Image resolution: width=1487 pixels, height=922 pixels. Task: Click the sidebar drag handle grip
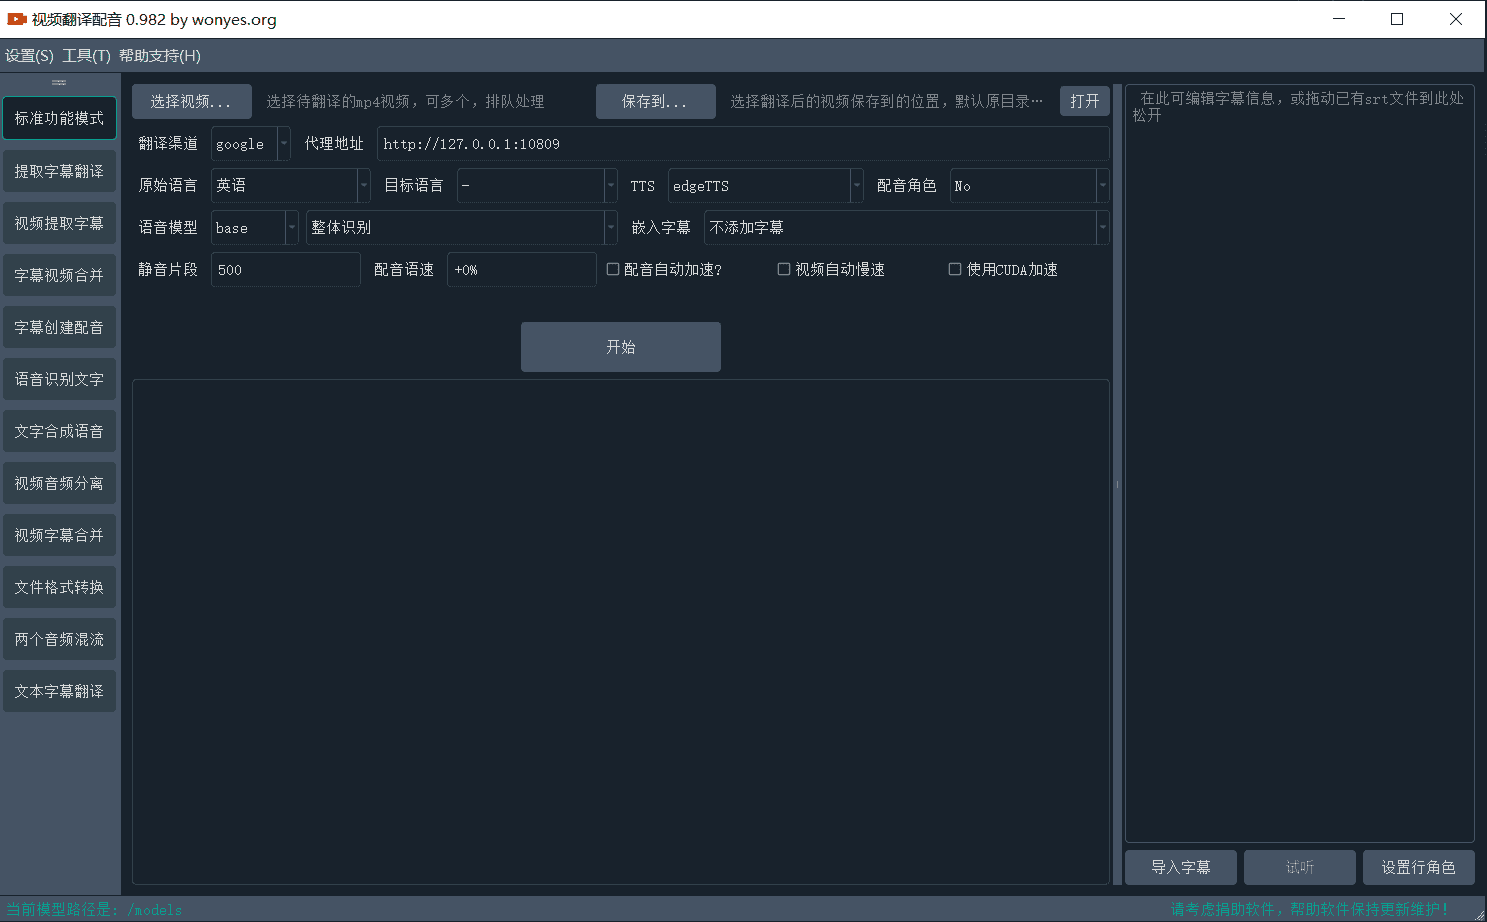(59, 82)
